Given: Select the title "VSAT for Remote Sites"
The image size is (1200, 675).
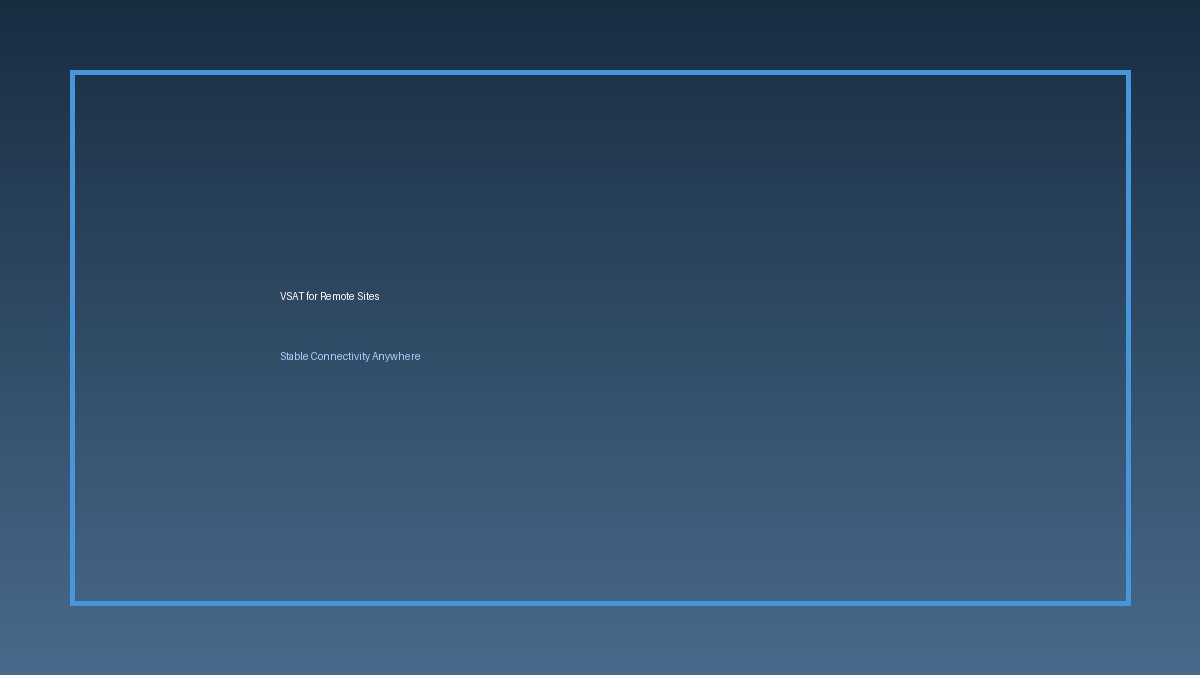Looking at the screenshot, I should pyautogui.click(x=330, y=296).
